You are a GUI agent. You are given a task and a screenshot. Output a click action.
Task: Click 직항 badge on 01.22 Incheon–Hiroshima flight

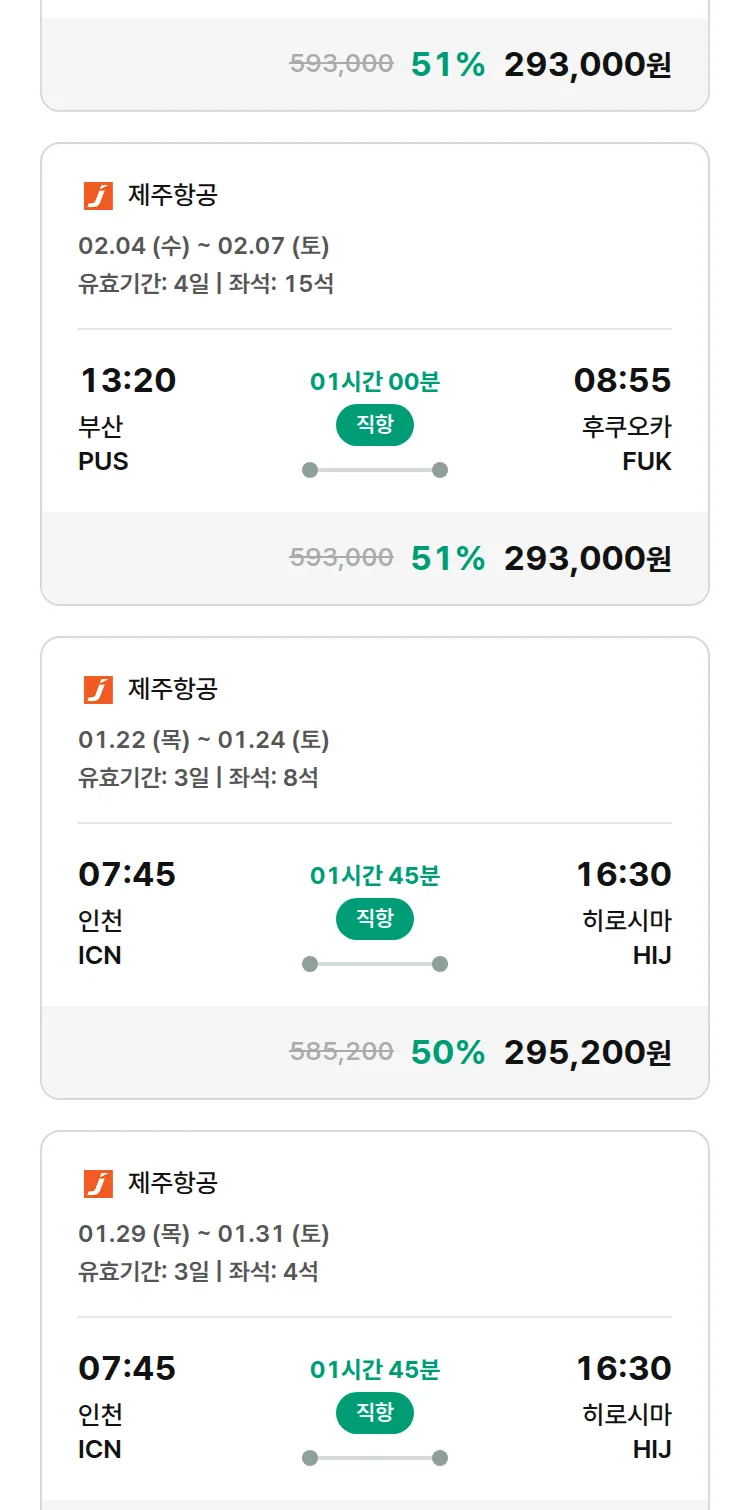pyautogui.click(x=374, y=919)
